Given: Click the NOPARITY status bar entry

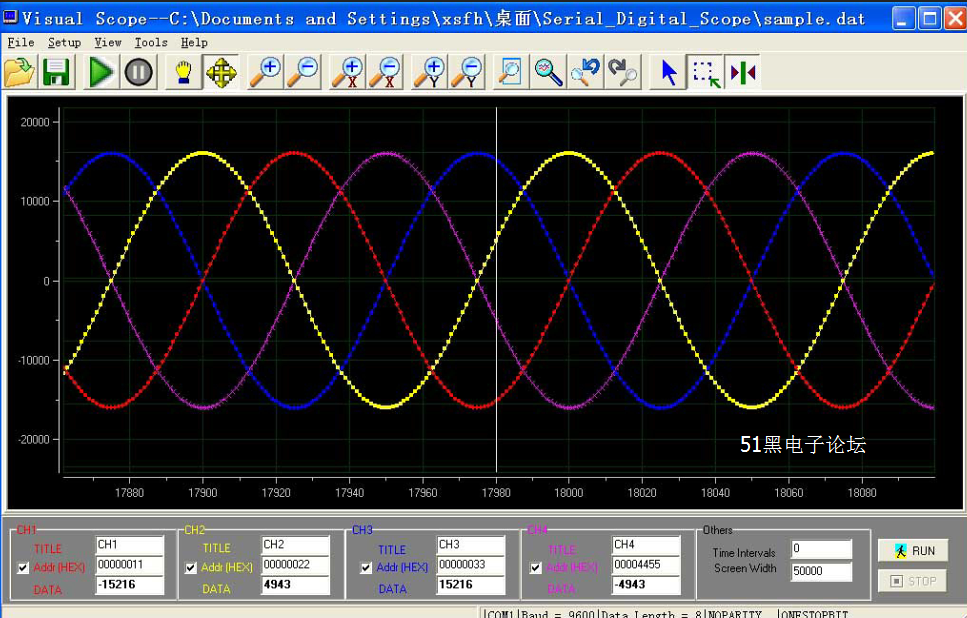Looking at the screenshot, I should coord(735,614).
